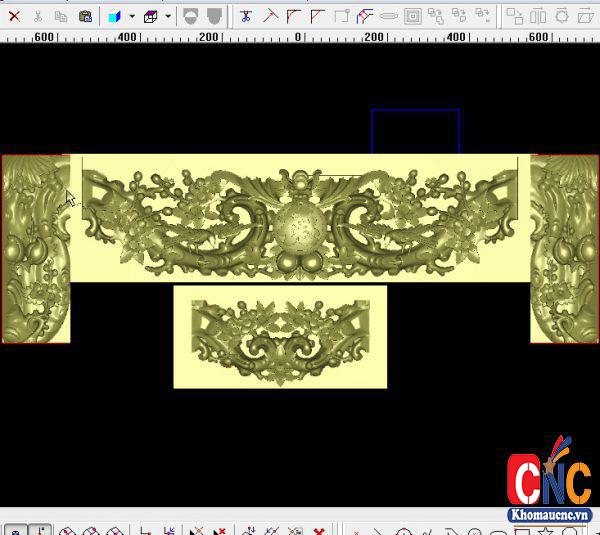Select the shear parallelogram icon
Viewport: 600px width, 535px height.
click(585, 16)
